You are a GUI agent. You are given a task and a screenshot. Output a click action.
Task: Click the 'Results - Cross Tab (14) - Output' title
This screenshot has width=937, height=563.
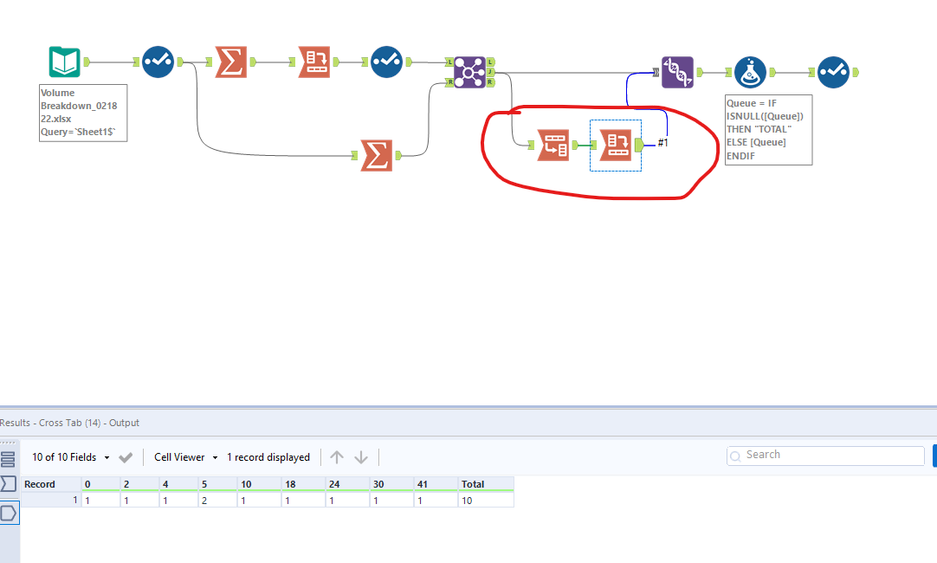(x=69, y=423)
